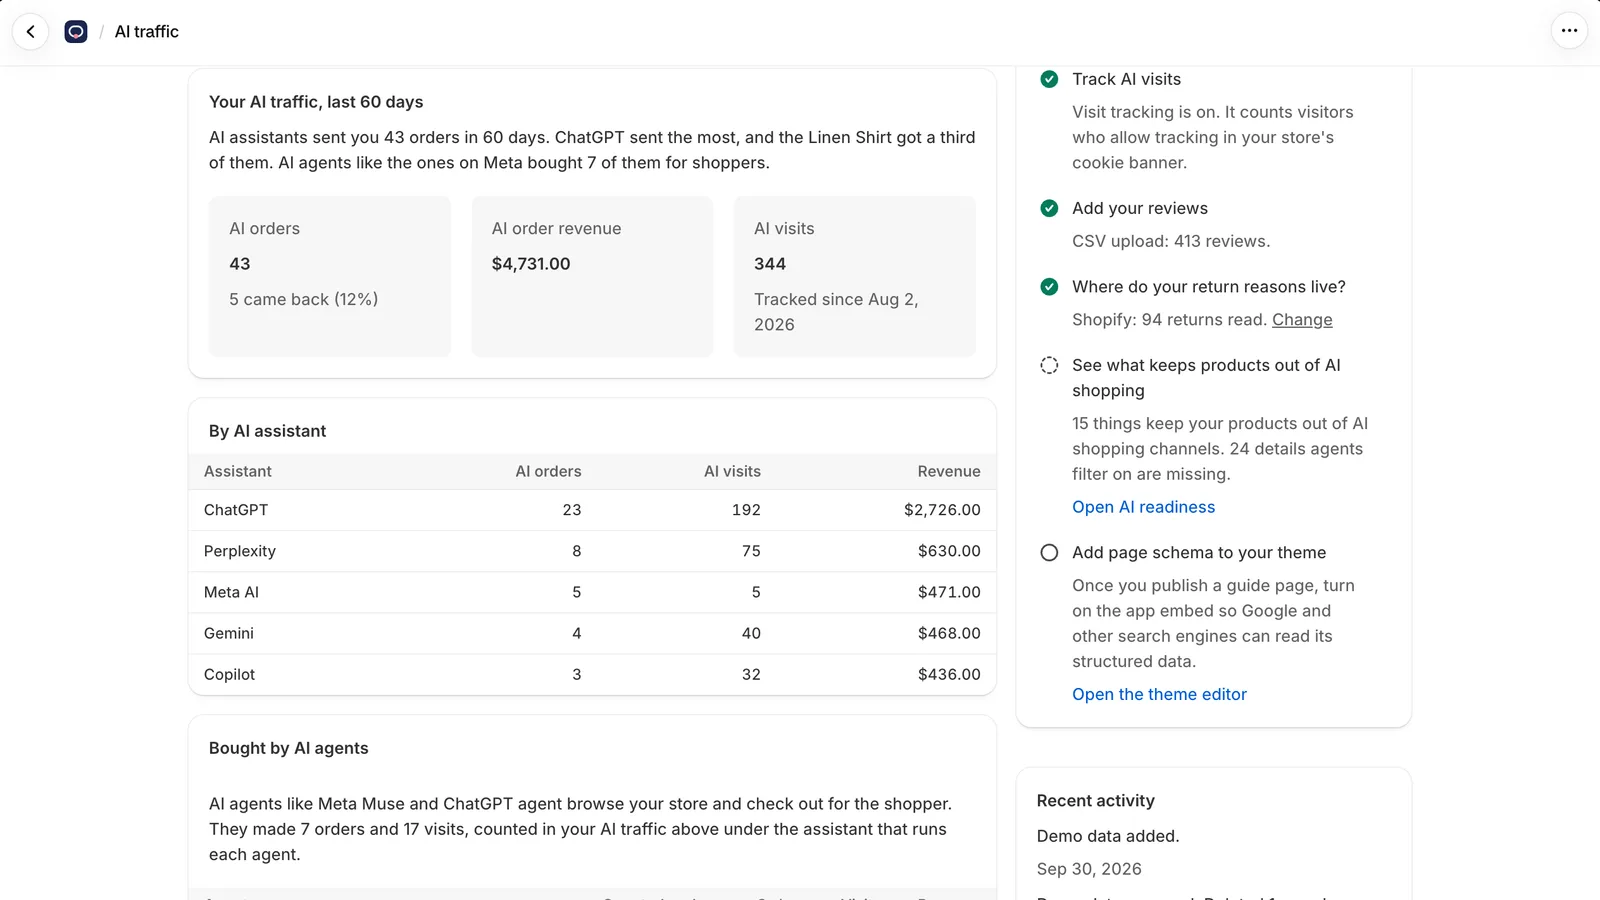Click the AI order revenue metric card
This screenshot has height=900, width=1600.
[x=592, y=276]
